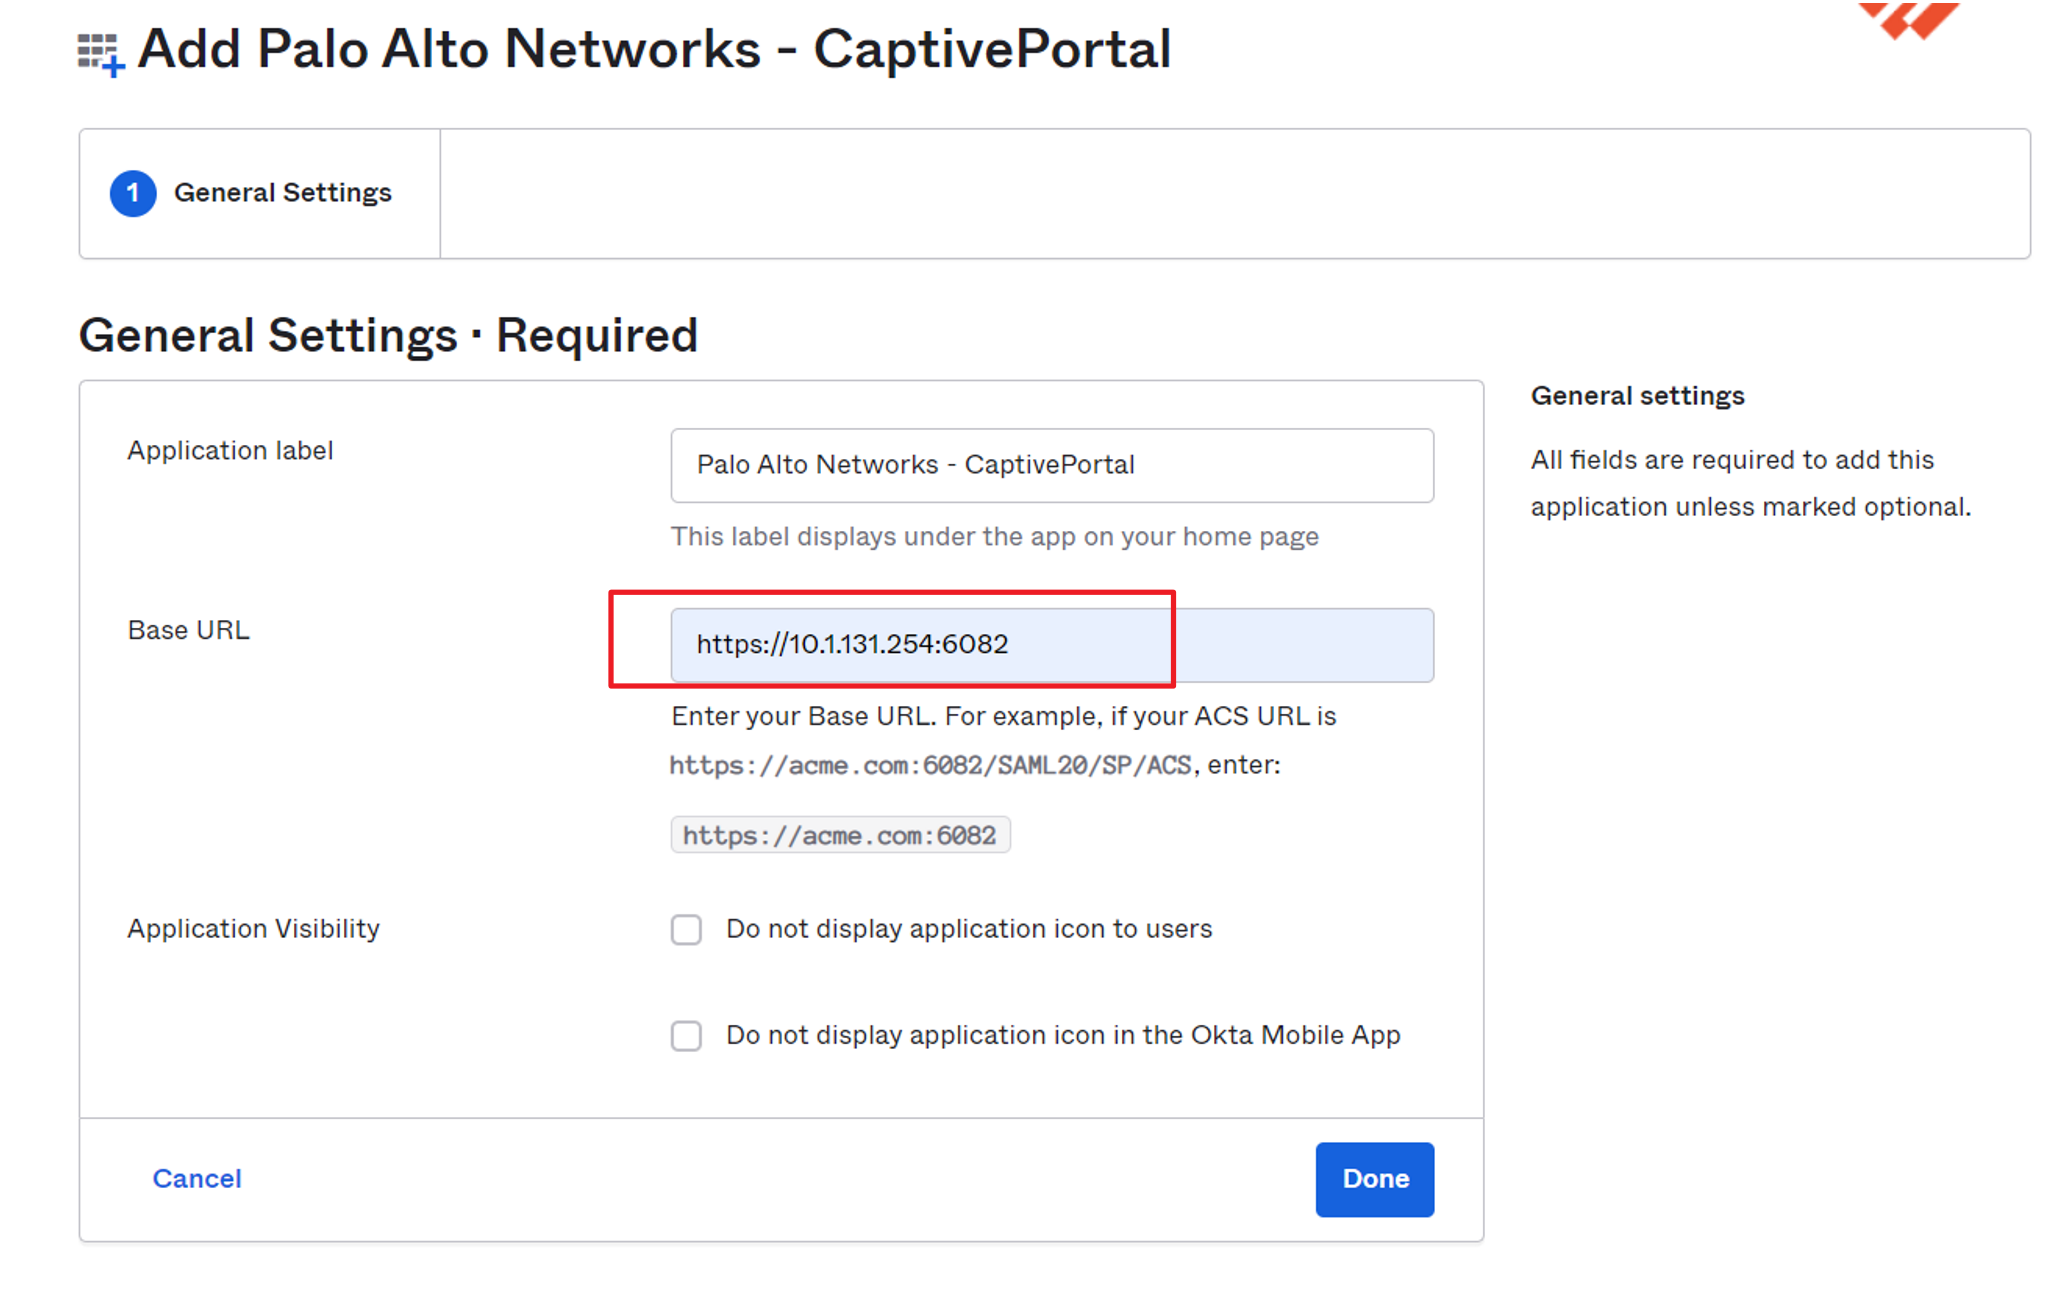Click the label text 'Do not display application icon in the Okta Mobile App'
2053x1300 pixels.
1062,1035
